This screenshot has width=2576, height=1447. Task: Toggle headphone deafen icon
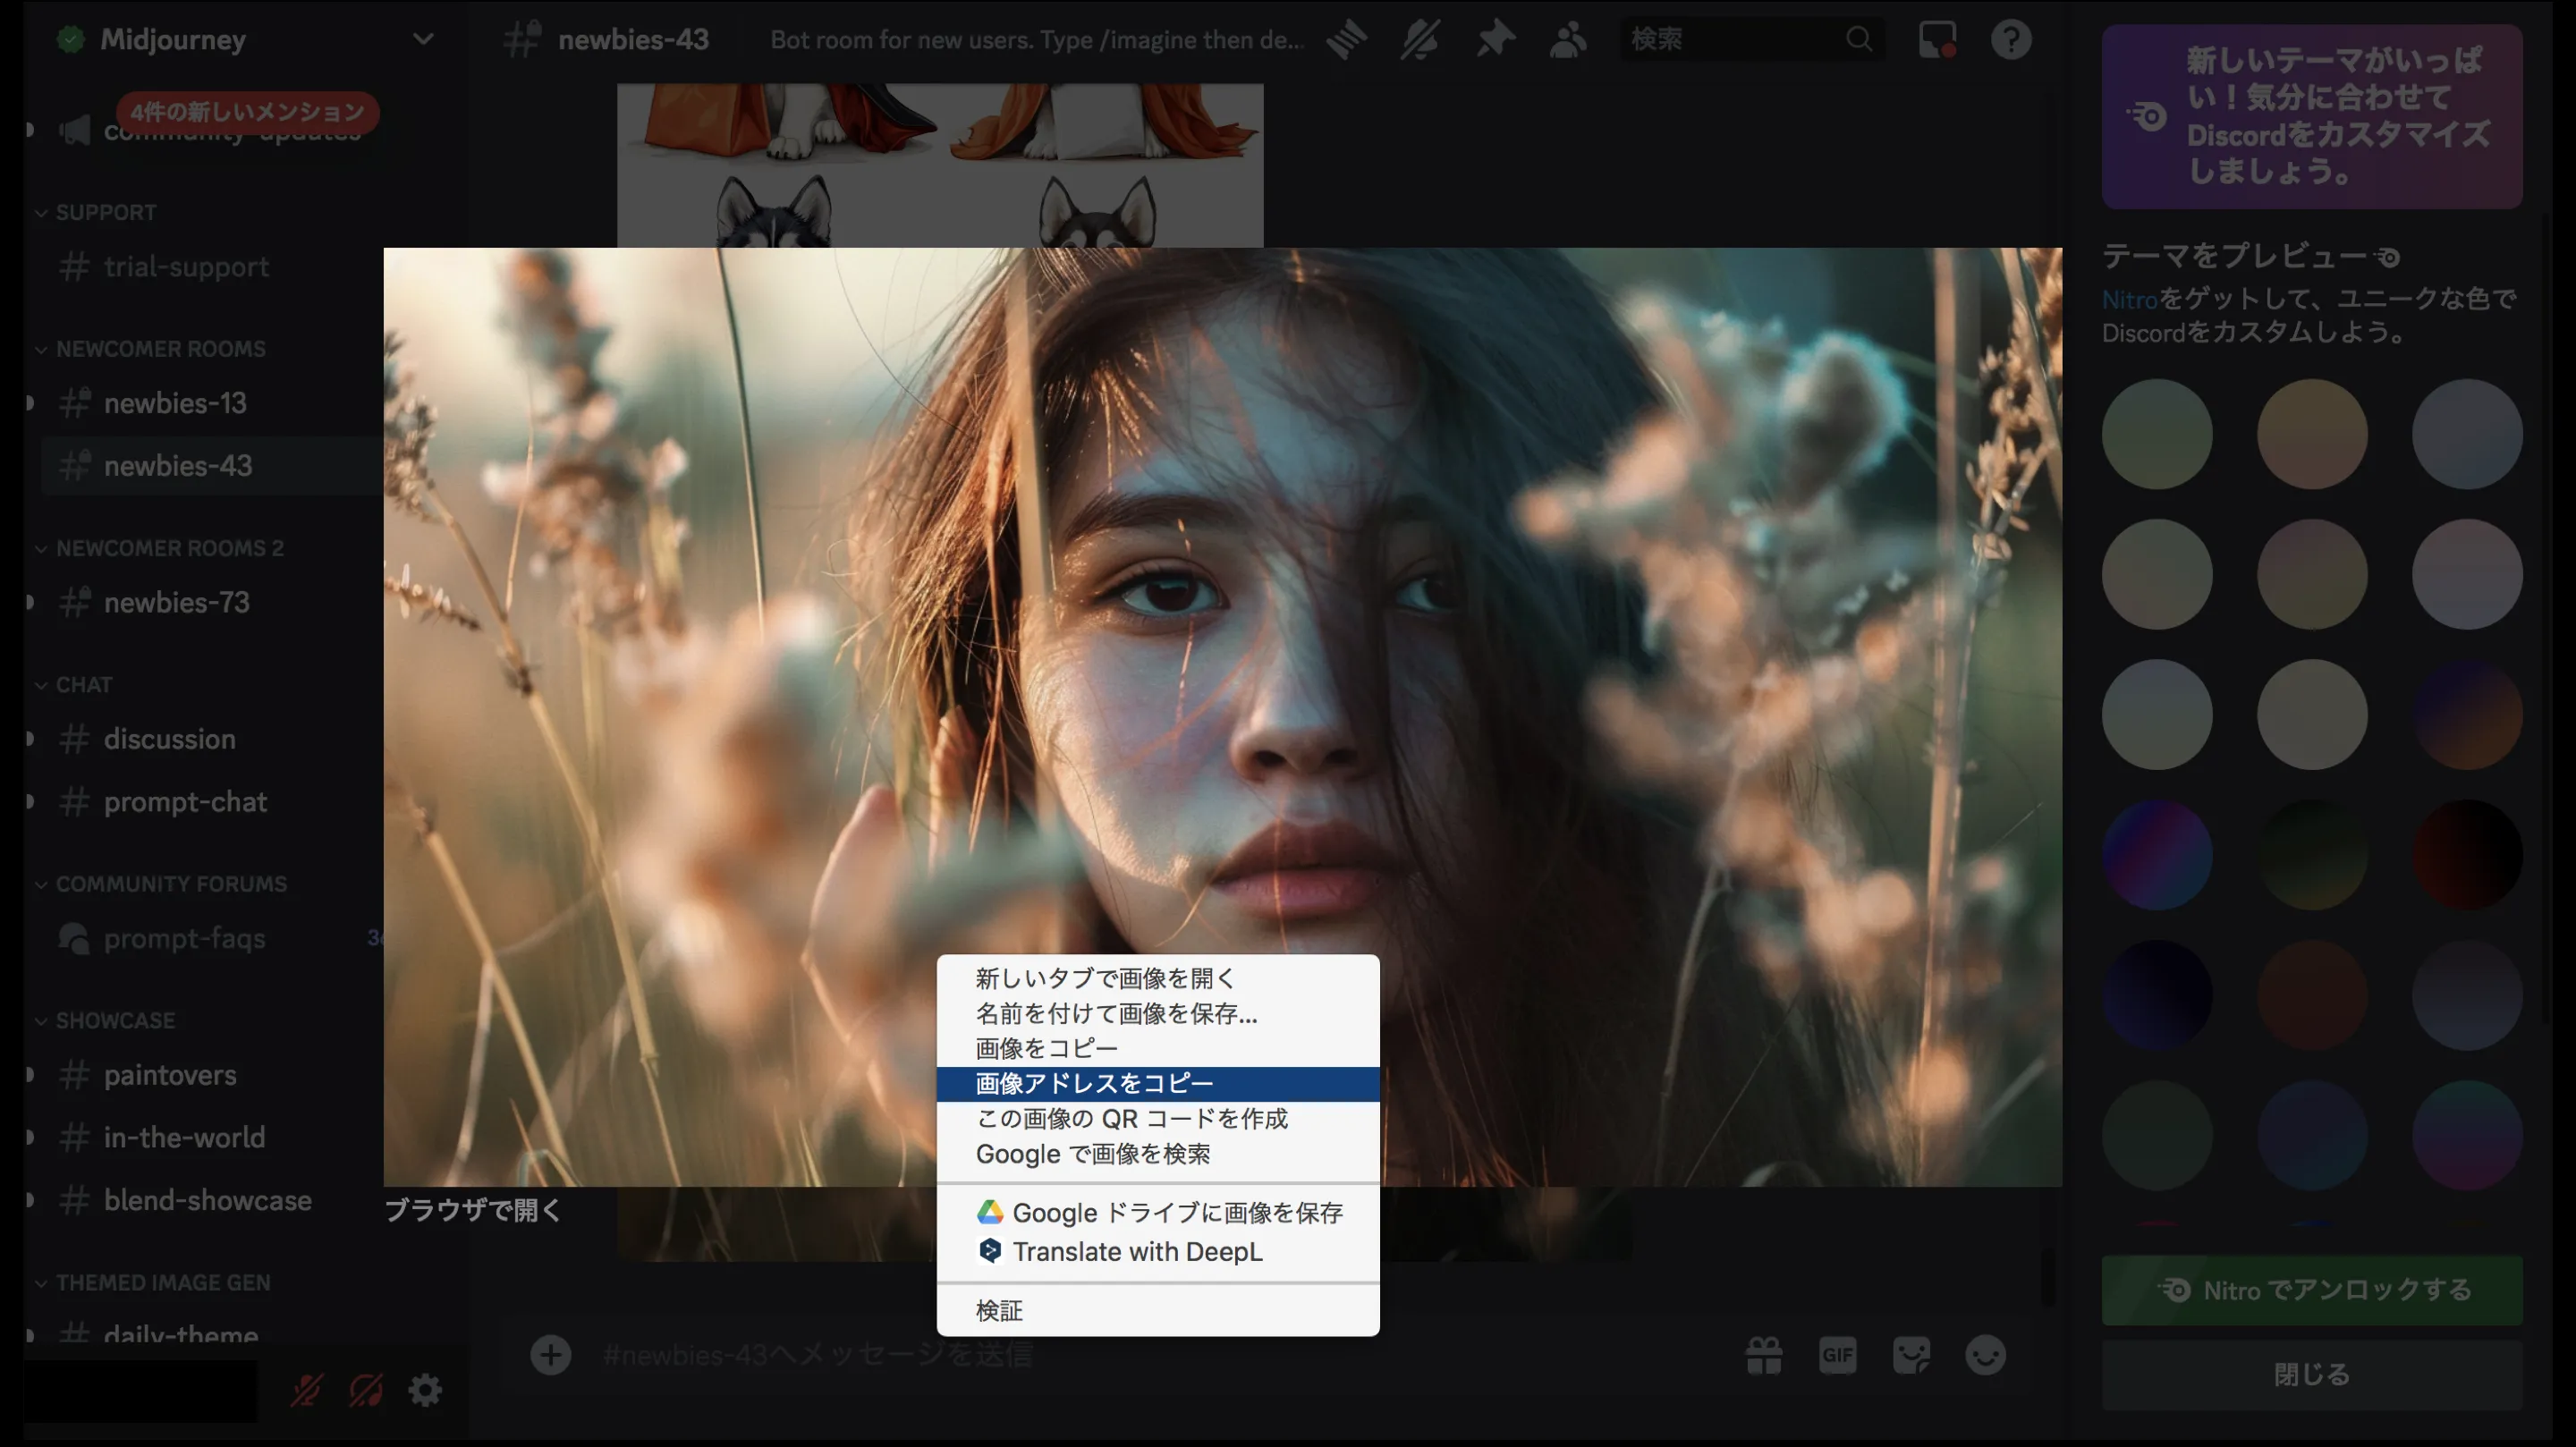366,1390
